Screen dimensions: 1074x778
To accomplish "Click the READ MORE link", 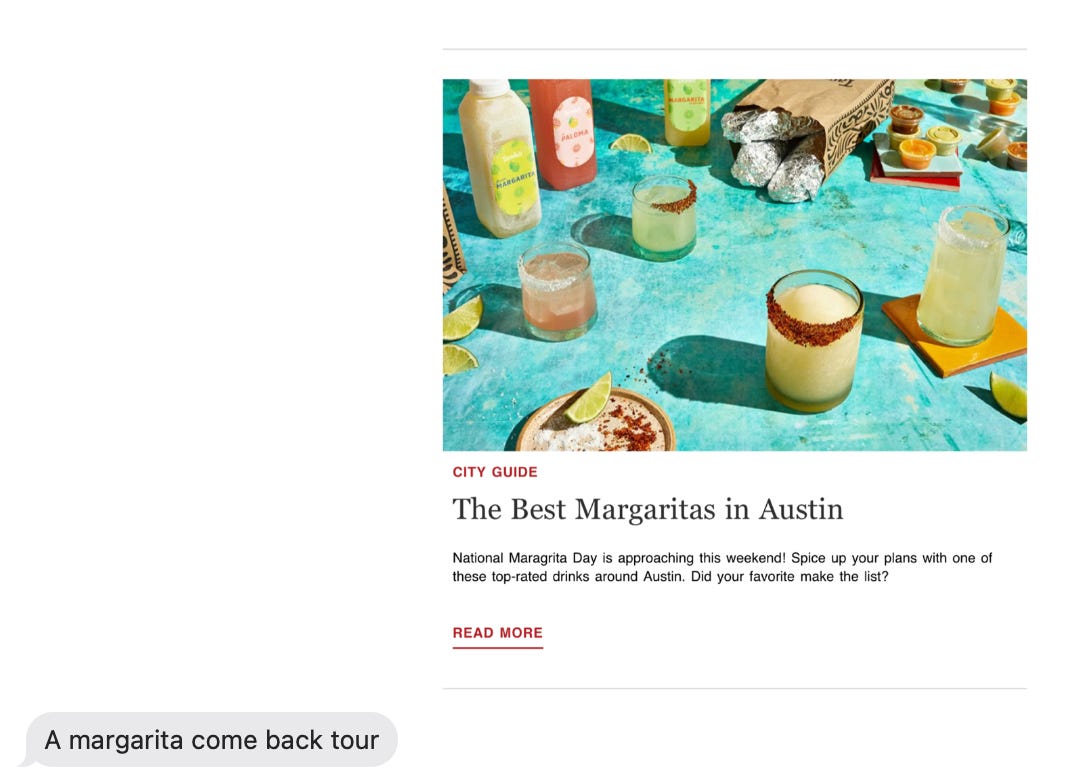I will coord(497,633).
